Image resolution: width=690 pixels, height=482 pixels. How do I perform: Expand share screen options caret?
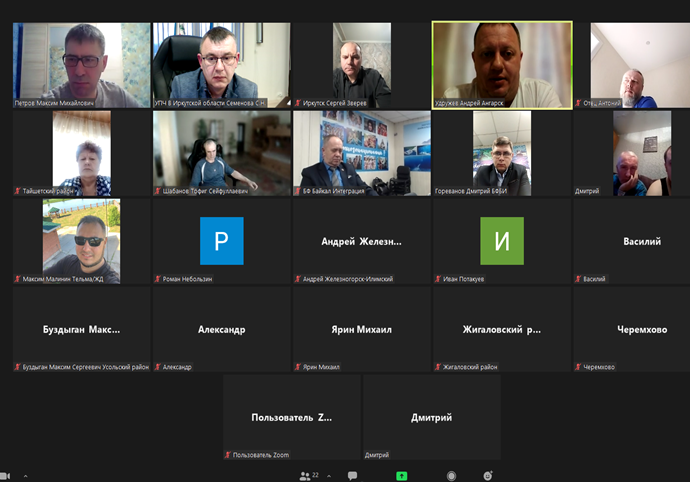click(418, 476)
